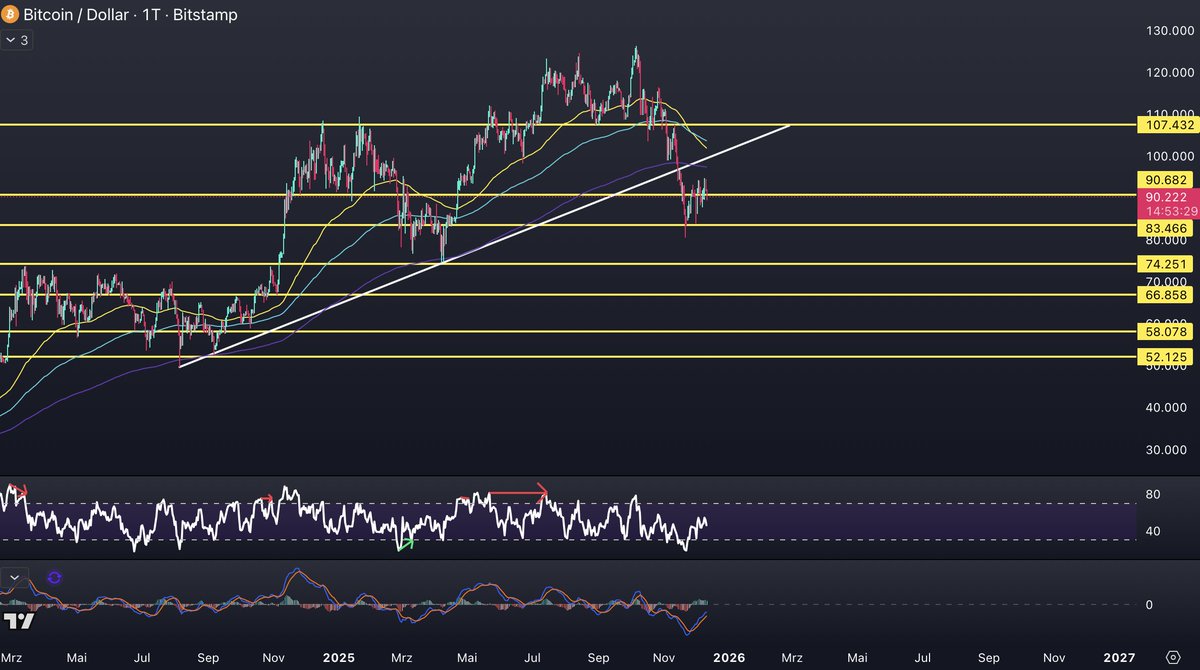The width and height of the screenshot is (1200, 670).
Task: Click the 2027 year label on time axis
Action: pyautogui.click(x=1120, y=658)
